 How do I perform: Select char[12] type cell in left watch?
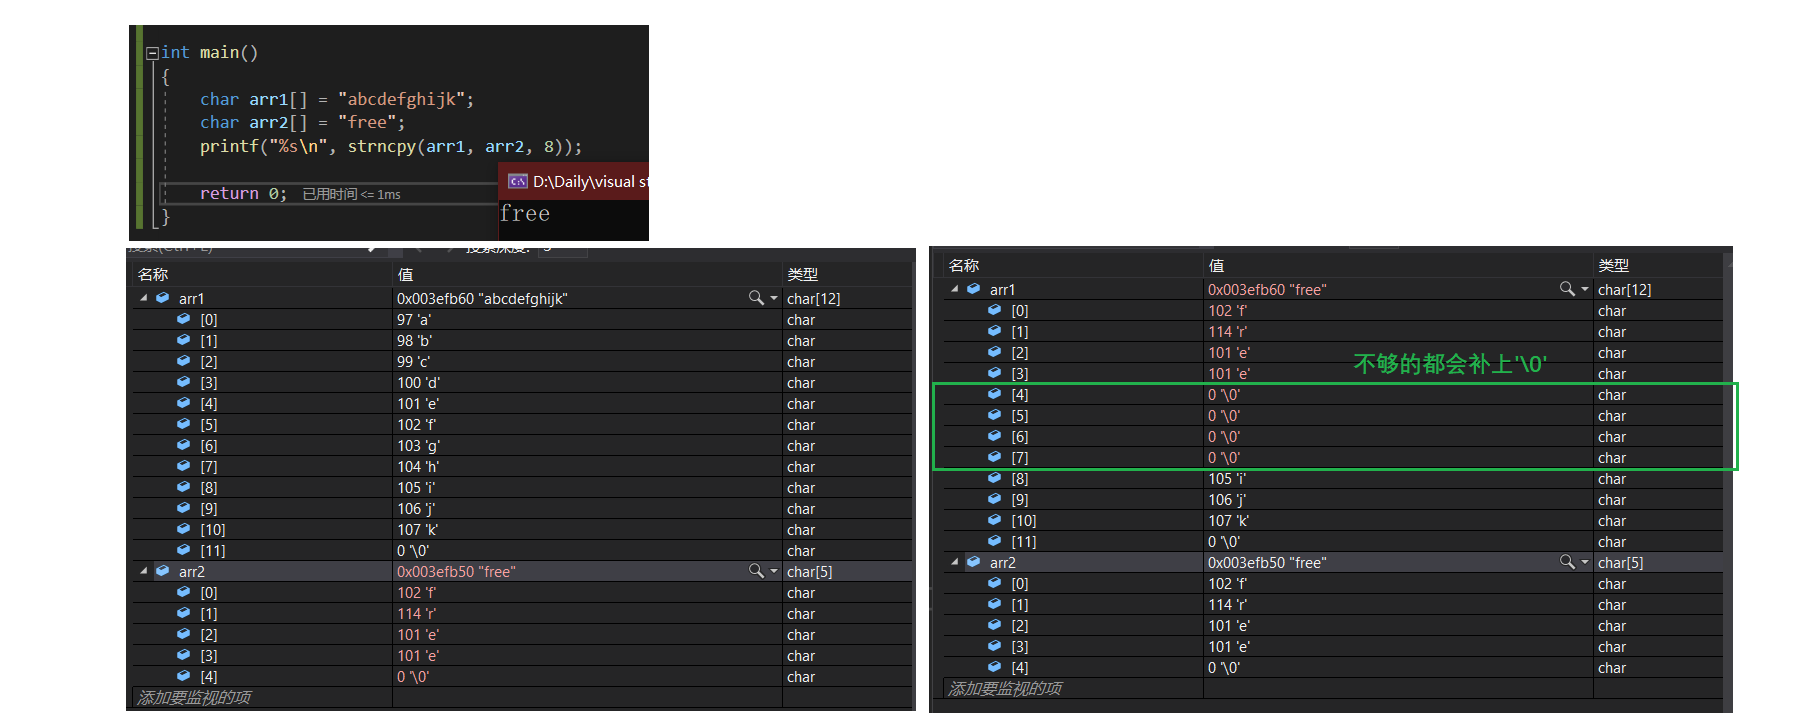coord(814,298)
